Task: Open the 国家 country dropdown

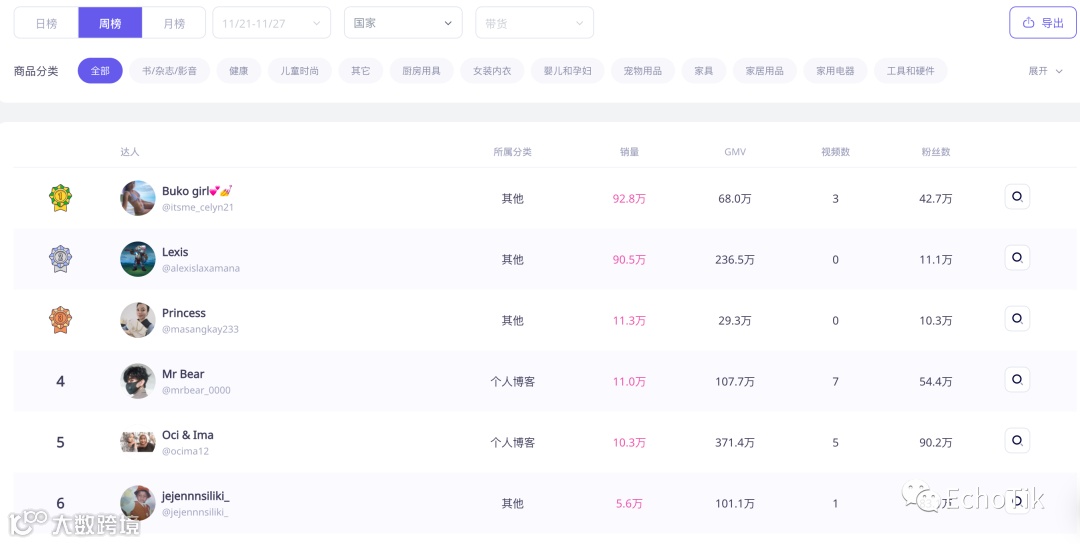Action: (403, 23)
